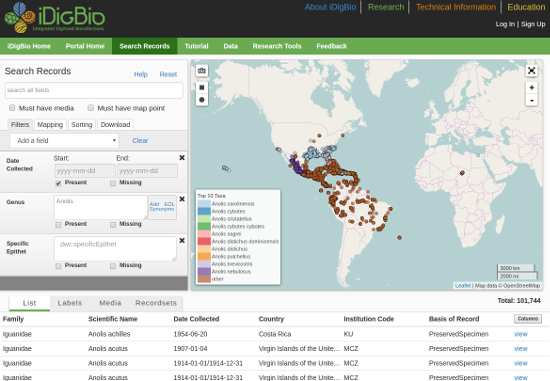
Task: Click the Reset link
Action: click(x=168, y=74)
